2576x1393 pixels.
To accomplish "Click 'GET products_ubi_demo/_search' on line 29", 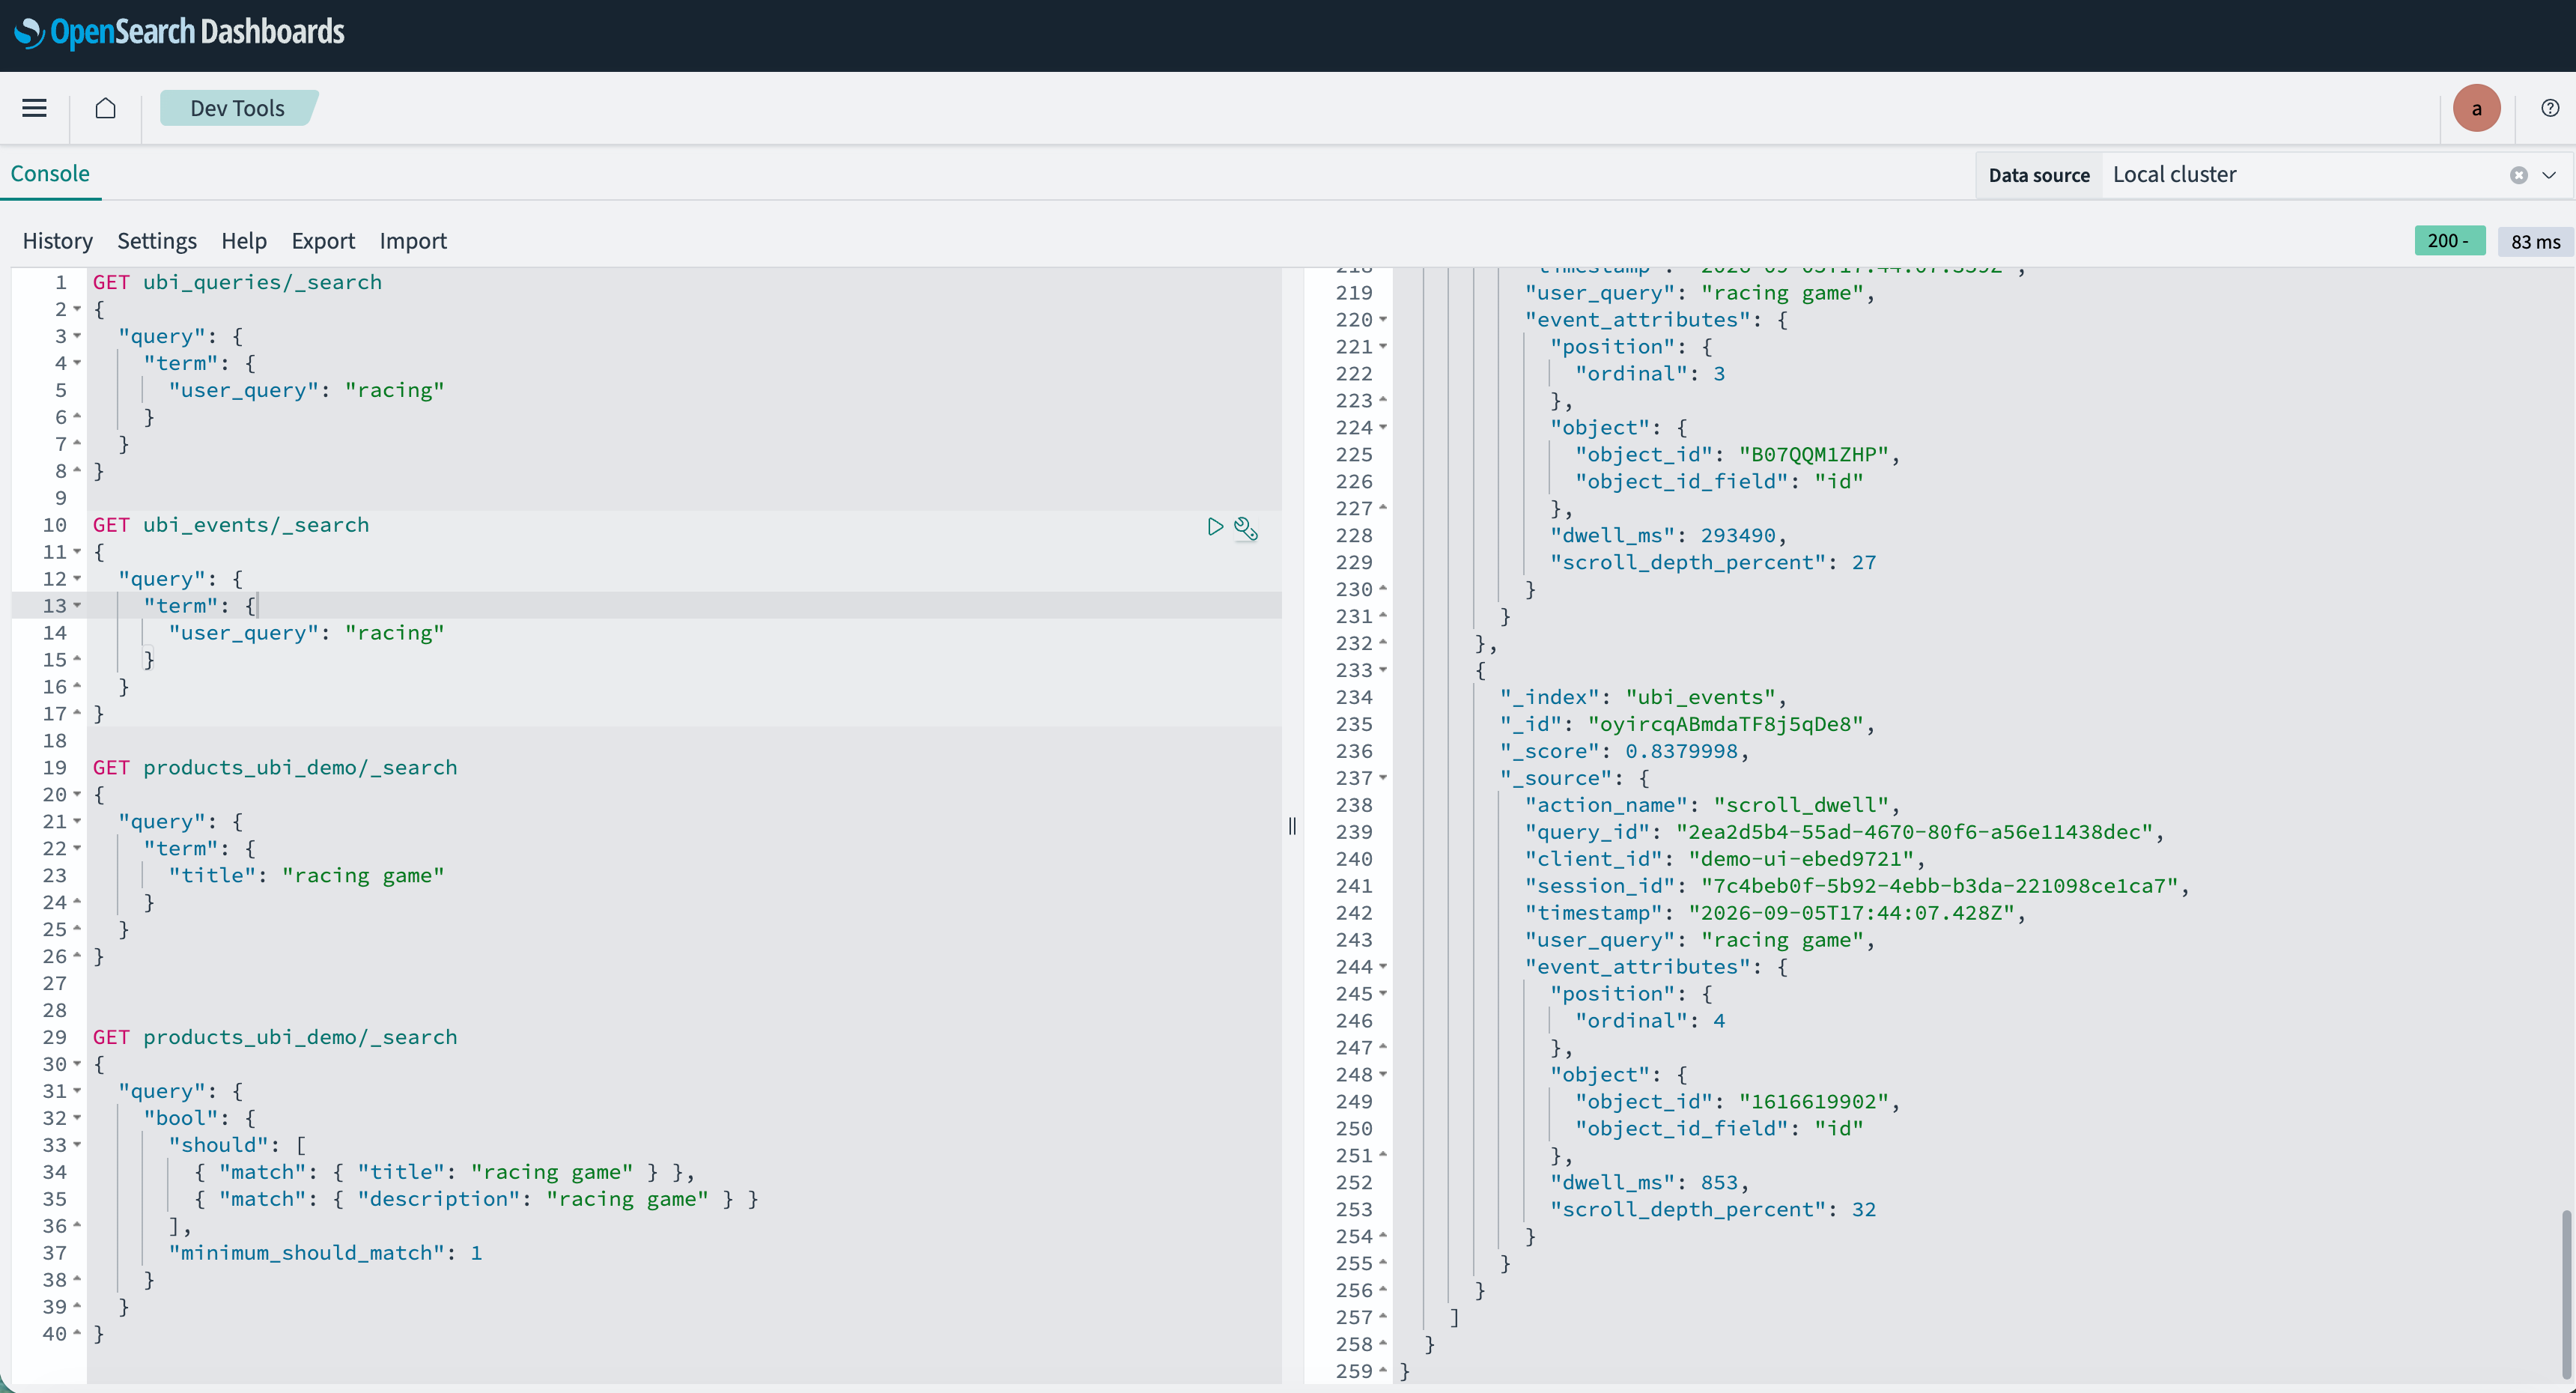I will 275,1038.
